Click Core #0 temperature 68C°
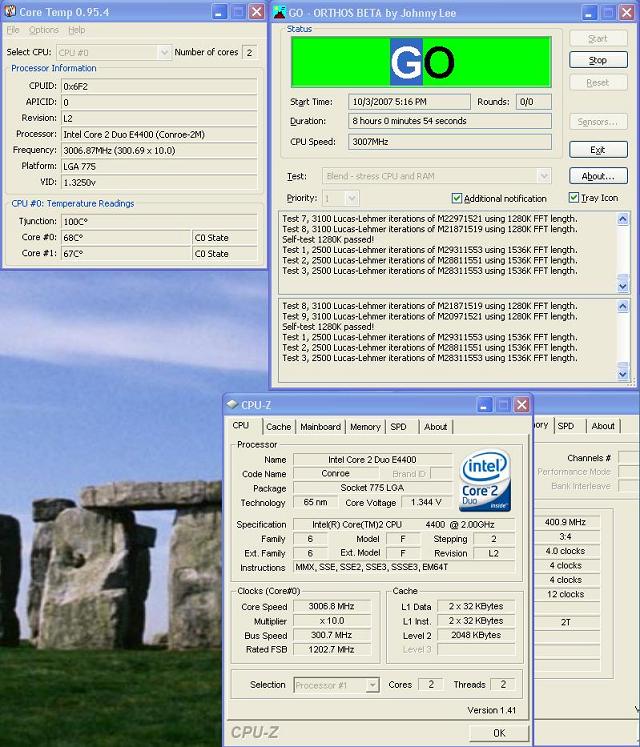640x747 pixels. 126,237
